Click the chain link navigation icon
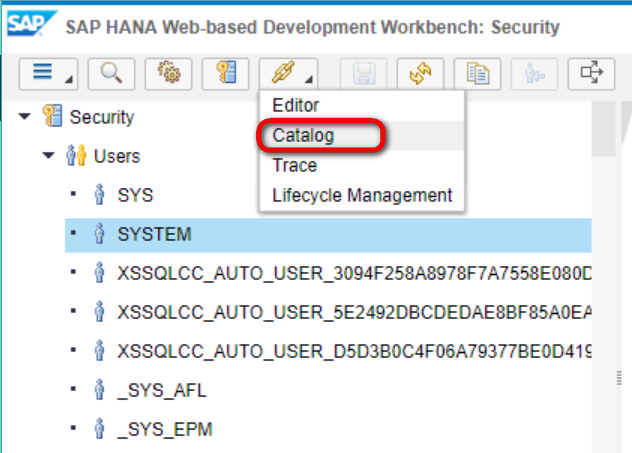Image resolution: width=632 pixels, height=453 pixels. tap(289, 73)
